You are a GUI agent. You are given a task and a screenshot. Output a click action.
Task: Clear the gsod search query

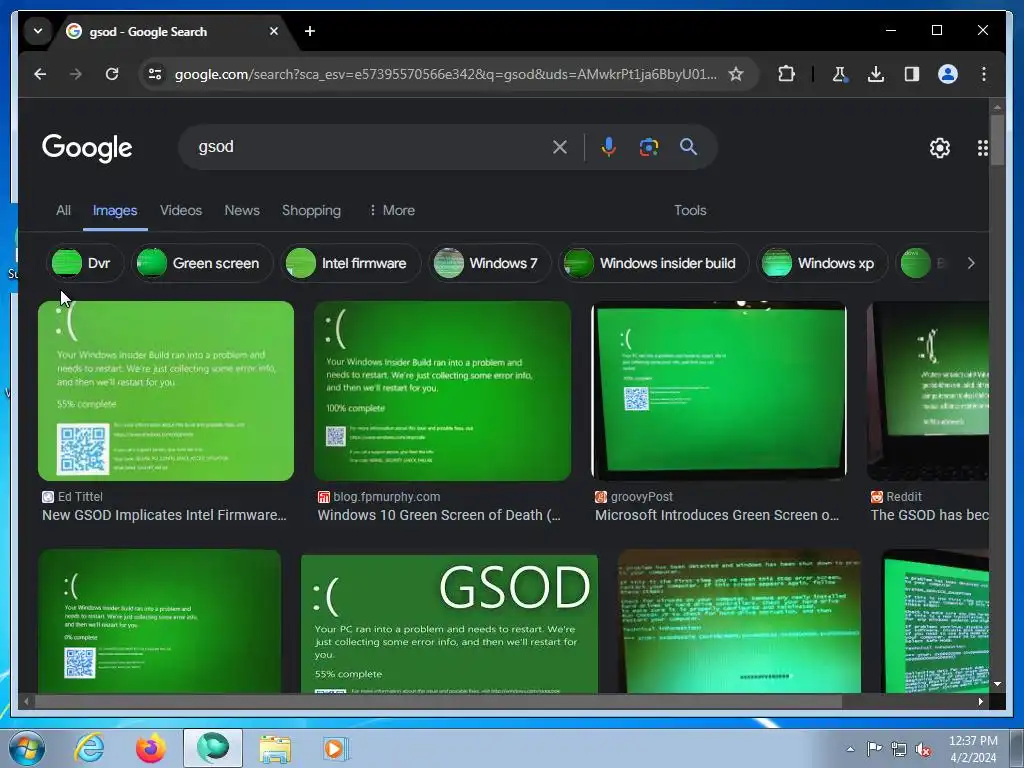(560, 147)
